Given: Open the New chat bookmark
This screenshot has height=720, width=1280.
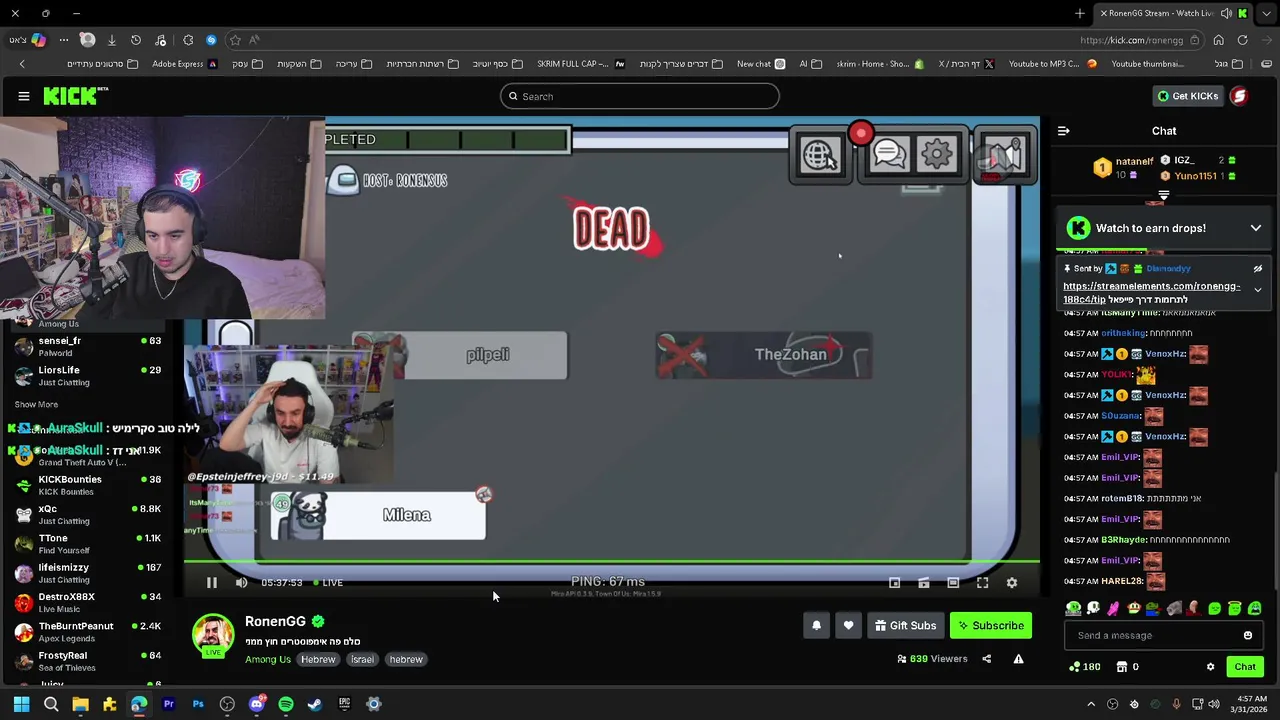Looking at the screenshot, I should [x=761, y=64].
